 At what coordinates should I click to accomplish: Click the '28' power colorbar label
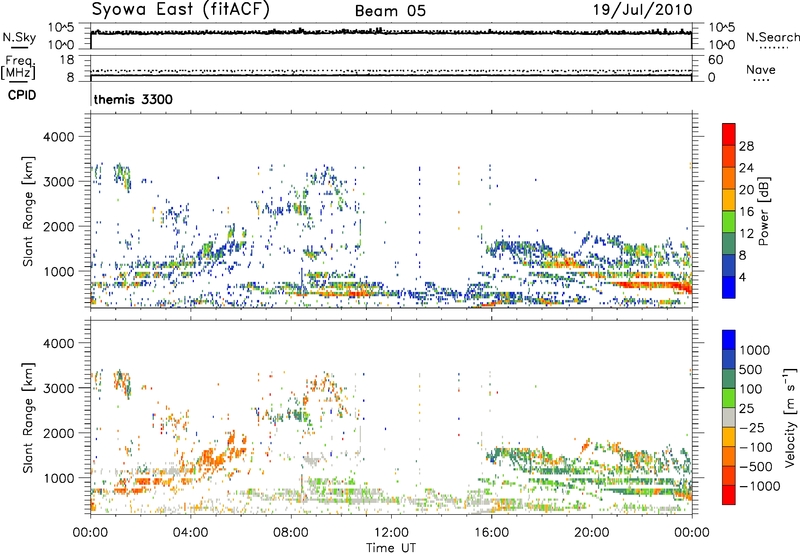(x=746, y=146)
